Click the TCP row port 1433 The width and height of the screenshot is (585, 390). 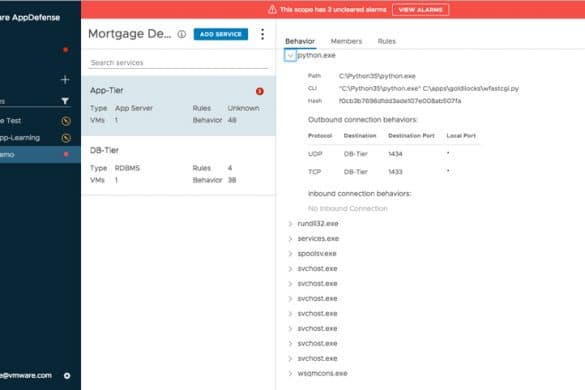click(395, 172)
